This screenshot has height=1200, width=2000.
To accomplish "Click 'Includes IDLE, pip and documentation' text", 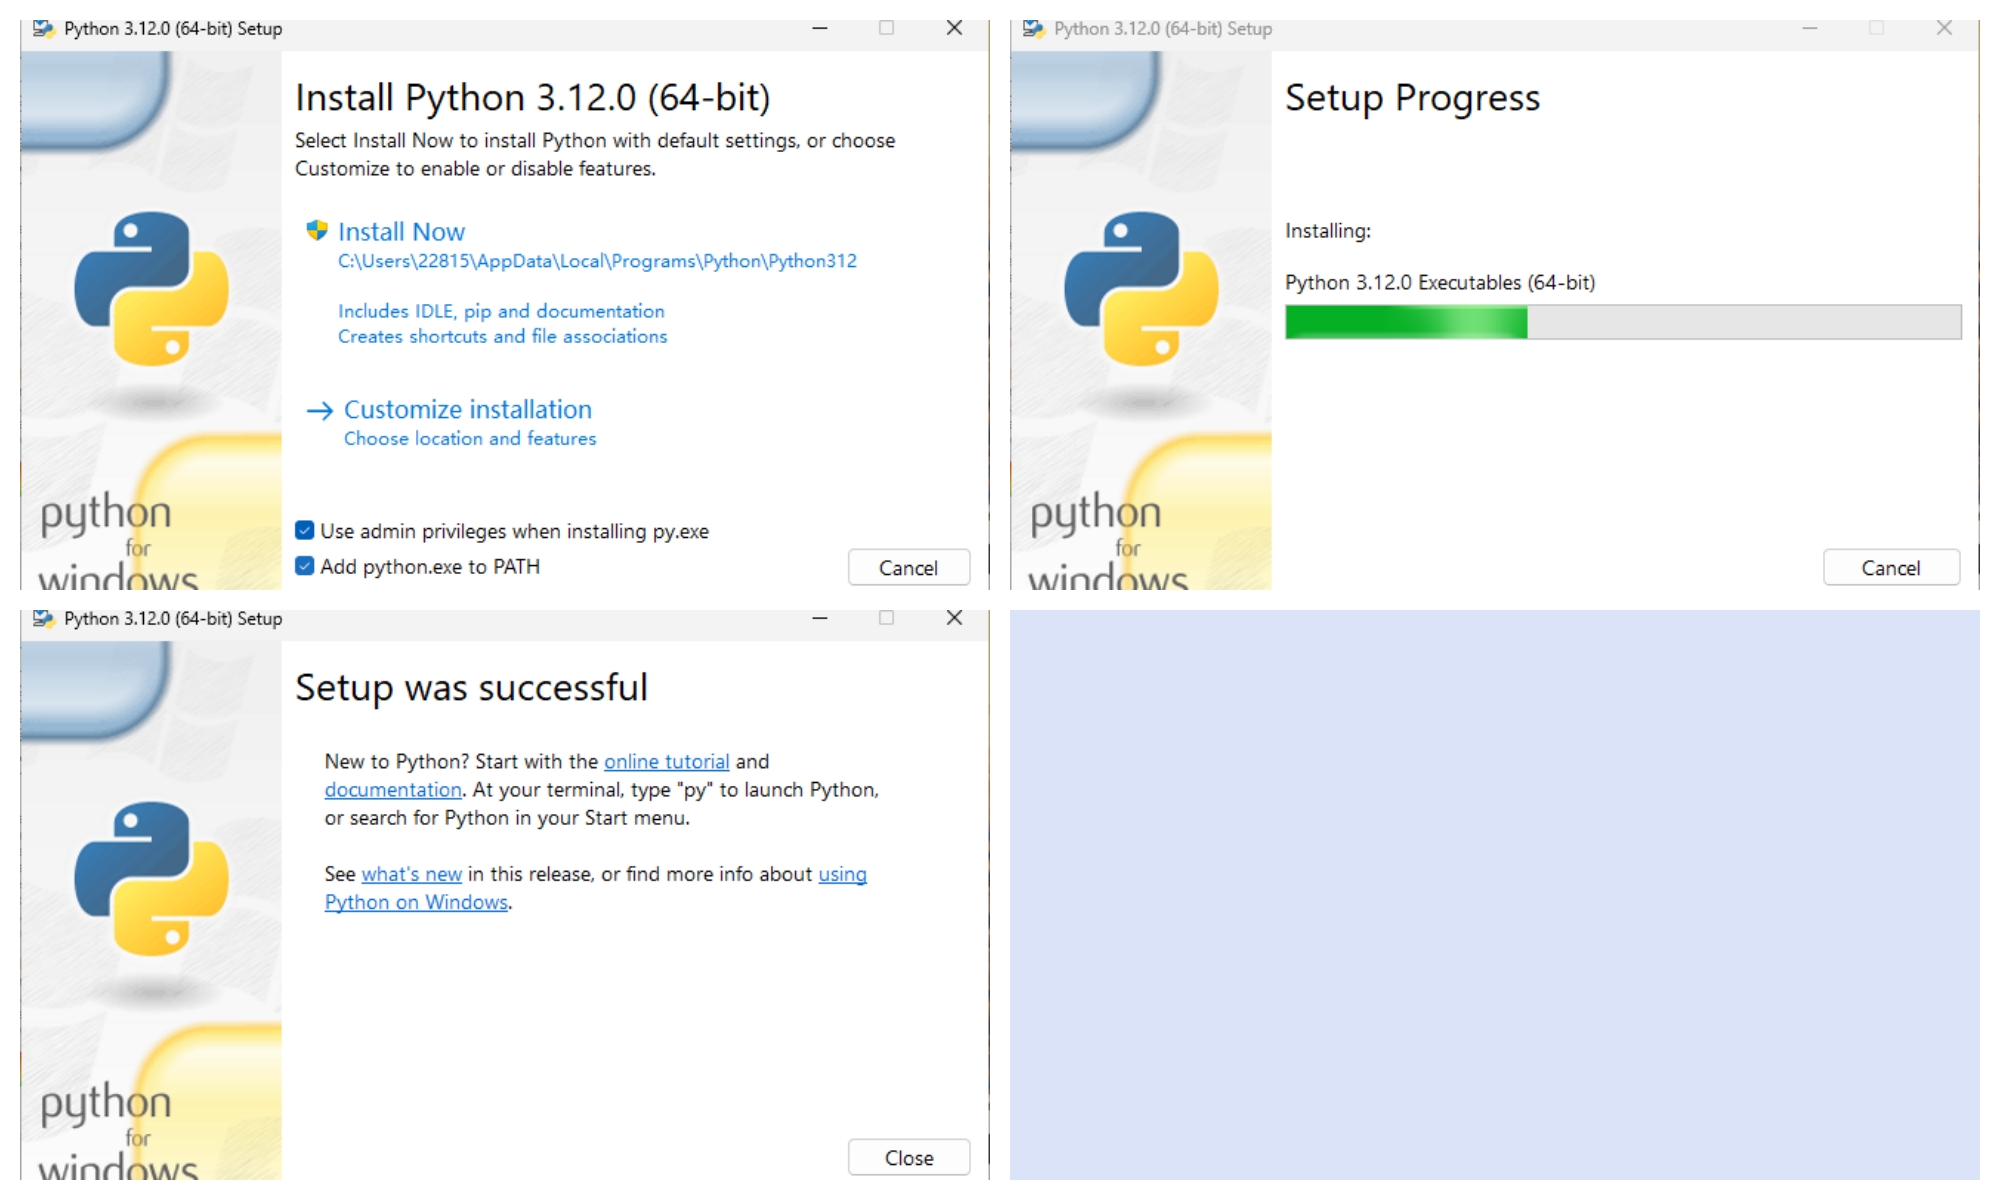I will [x=501, y=311].
